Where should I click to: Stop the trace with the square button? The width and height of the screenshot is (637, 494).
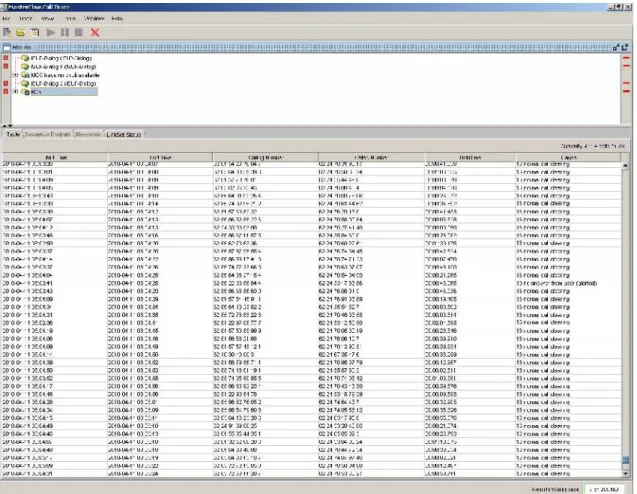click(x=79, y=32)
